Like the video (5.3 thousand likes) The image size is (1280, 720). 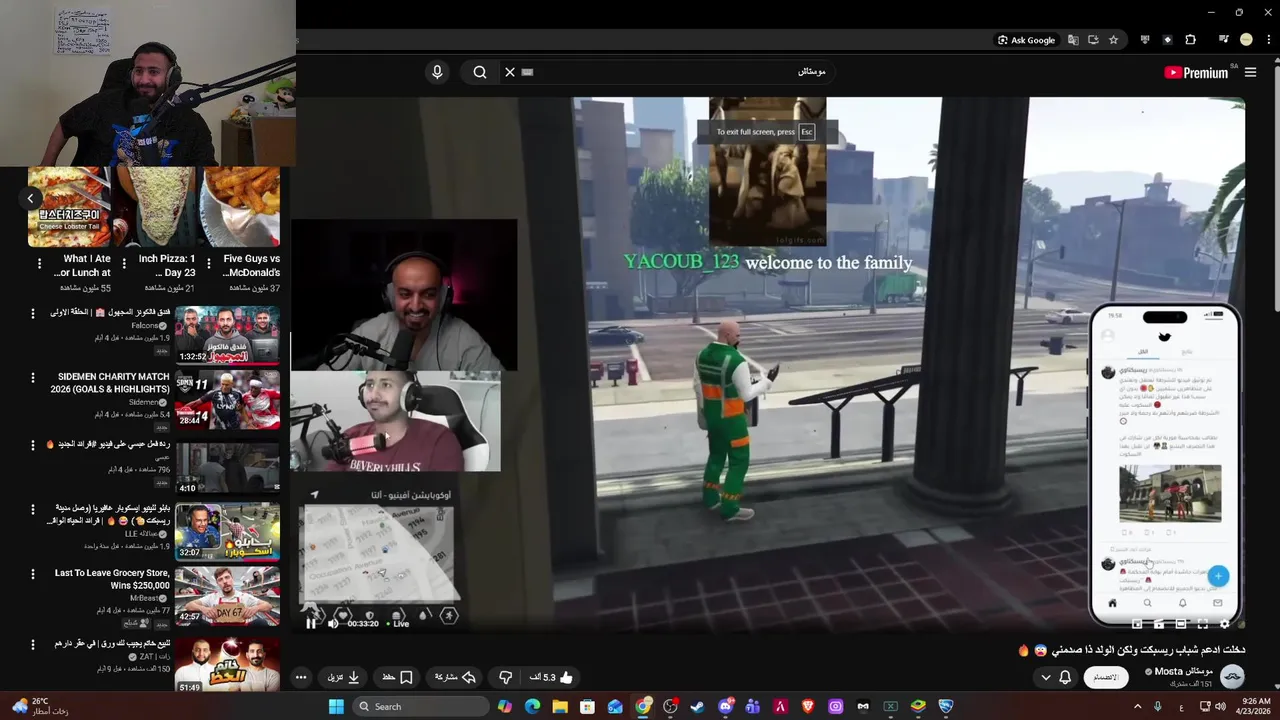[553, 677]
